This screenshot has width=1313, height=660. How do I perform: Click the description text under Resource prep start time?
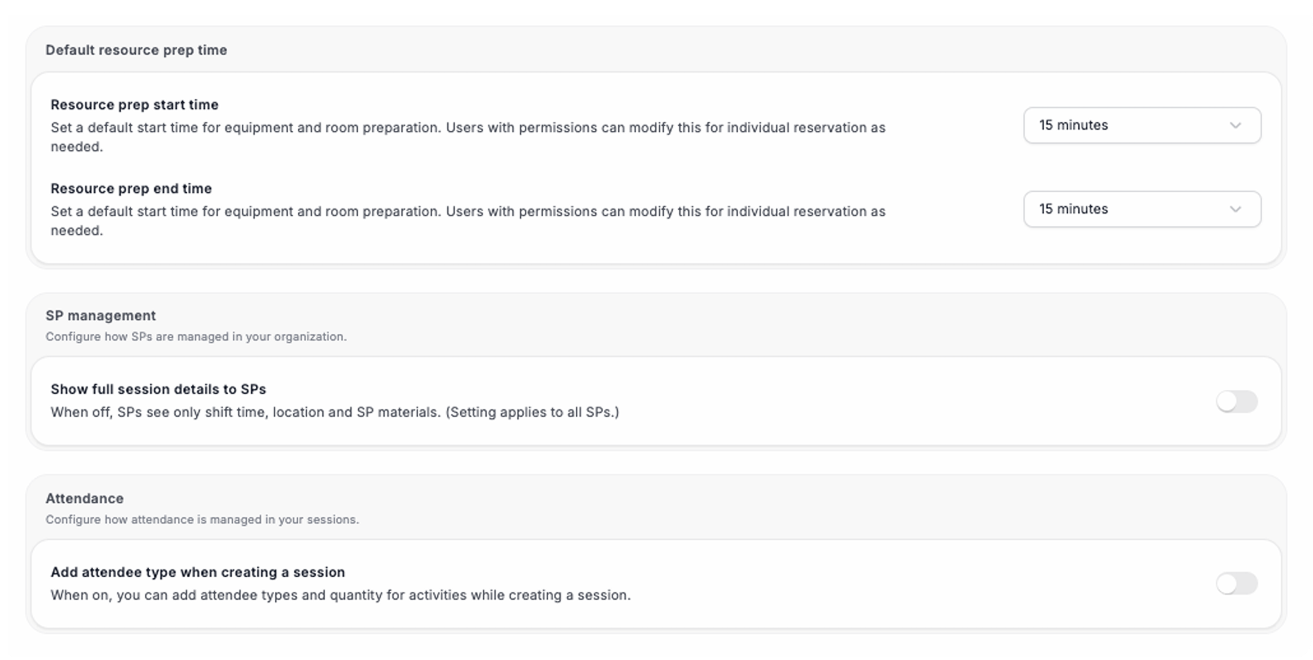468,137
